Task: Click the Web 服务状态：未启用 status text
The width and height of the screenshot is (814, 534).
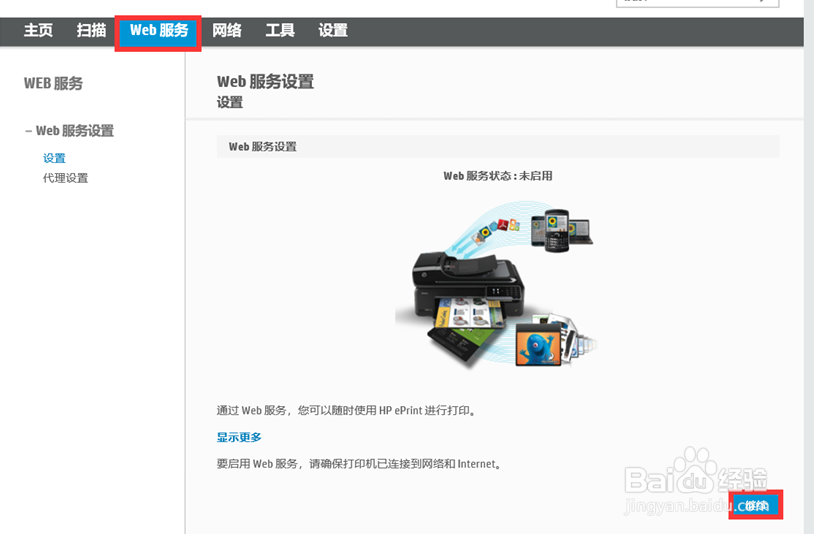Action: 498,176
